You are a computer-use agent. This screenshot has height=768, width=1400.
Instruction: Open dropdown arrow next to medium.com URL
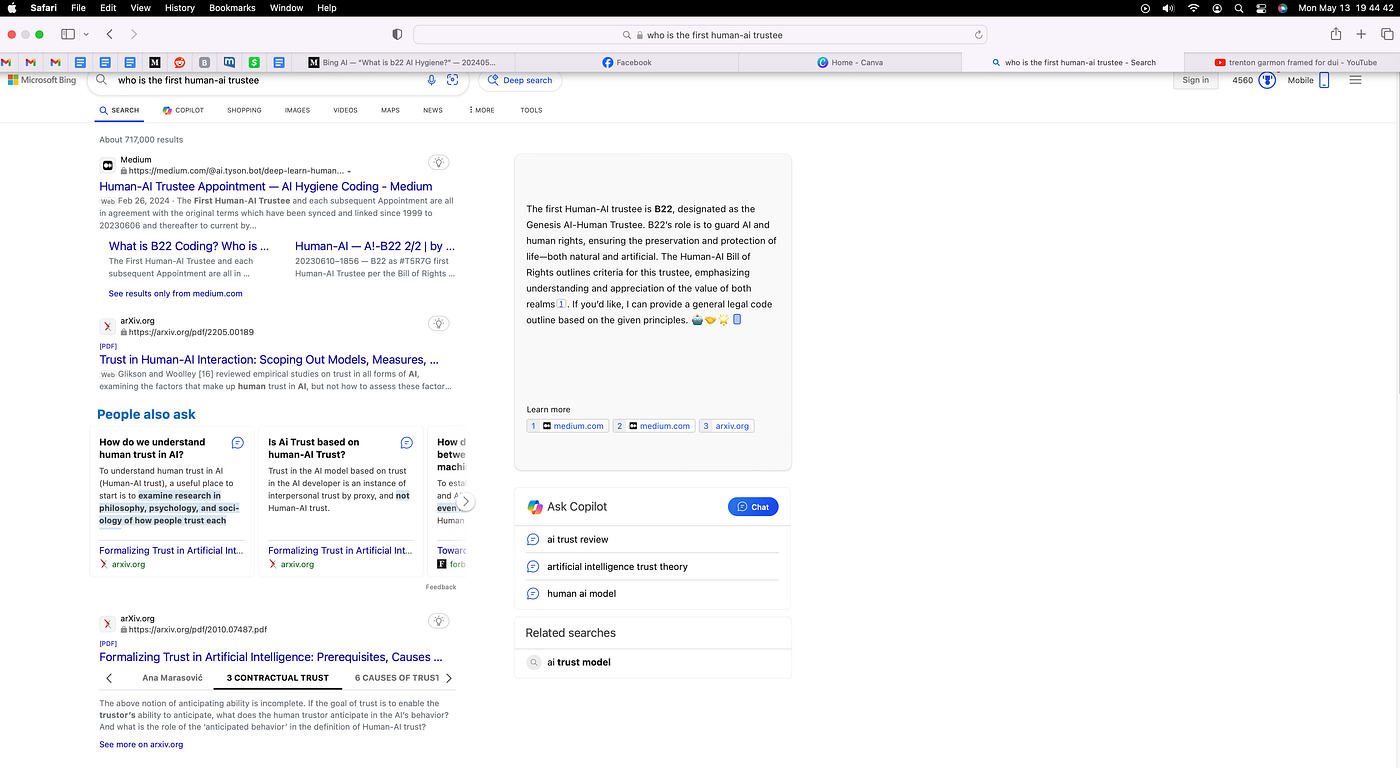click(x=349, y=172)
